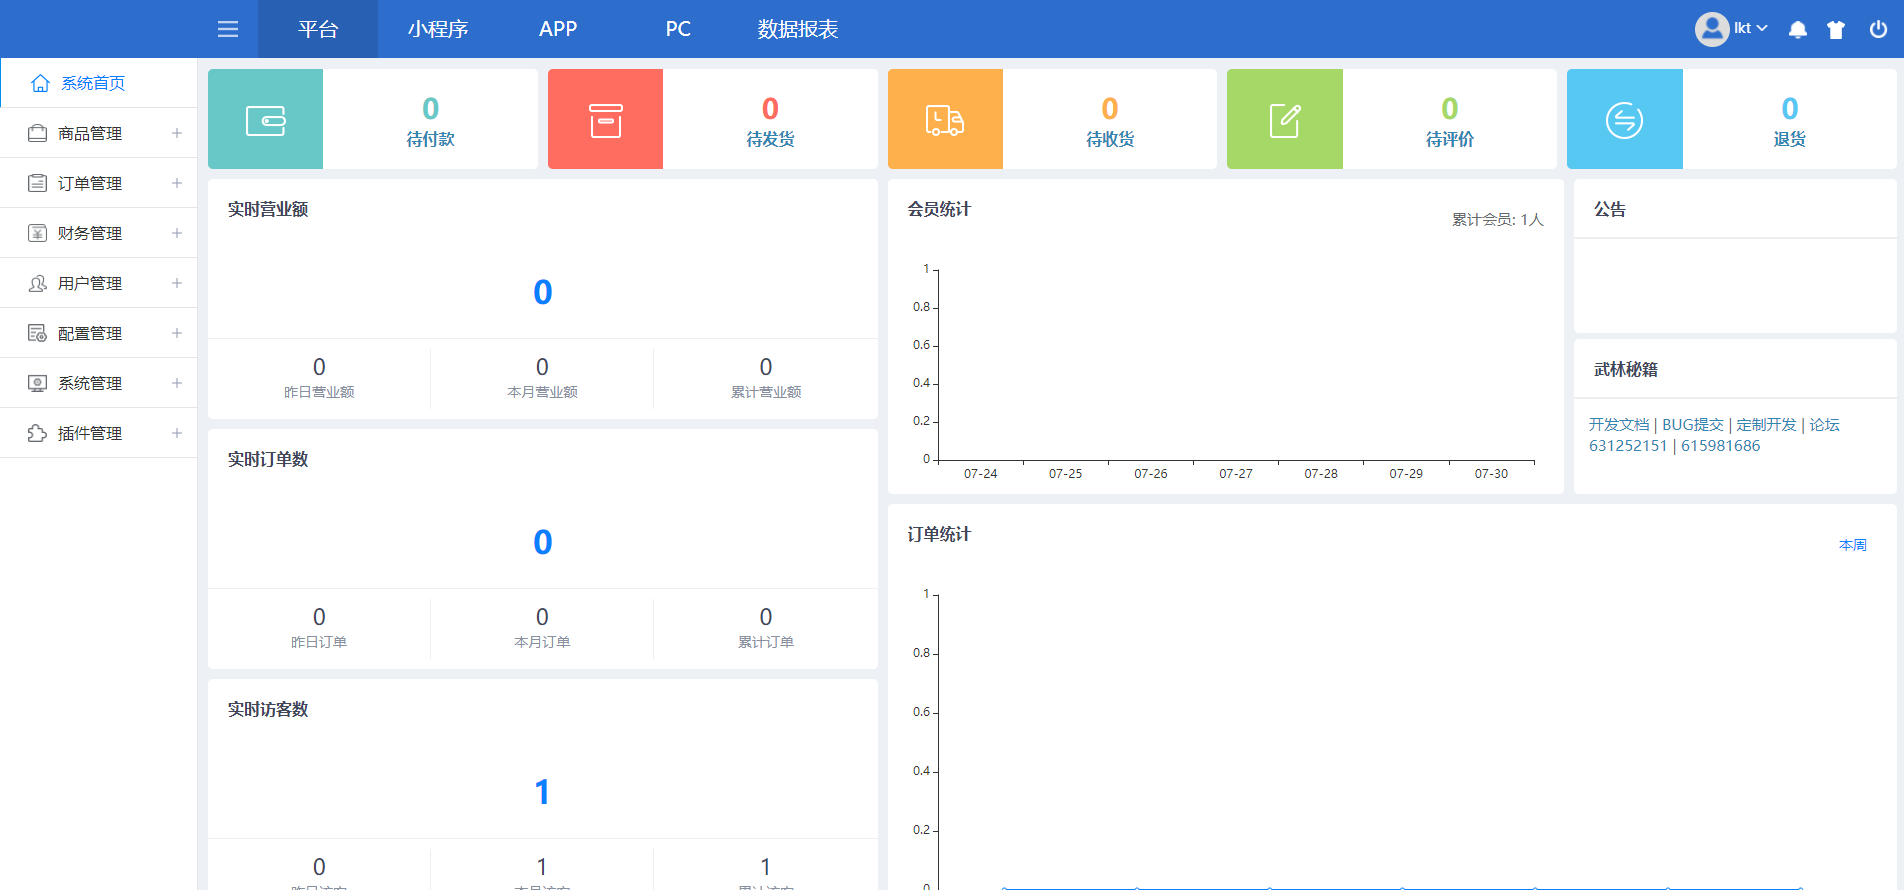
Task: Click the T-shirt theme icon
Action: tap(1836, 29)
